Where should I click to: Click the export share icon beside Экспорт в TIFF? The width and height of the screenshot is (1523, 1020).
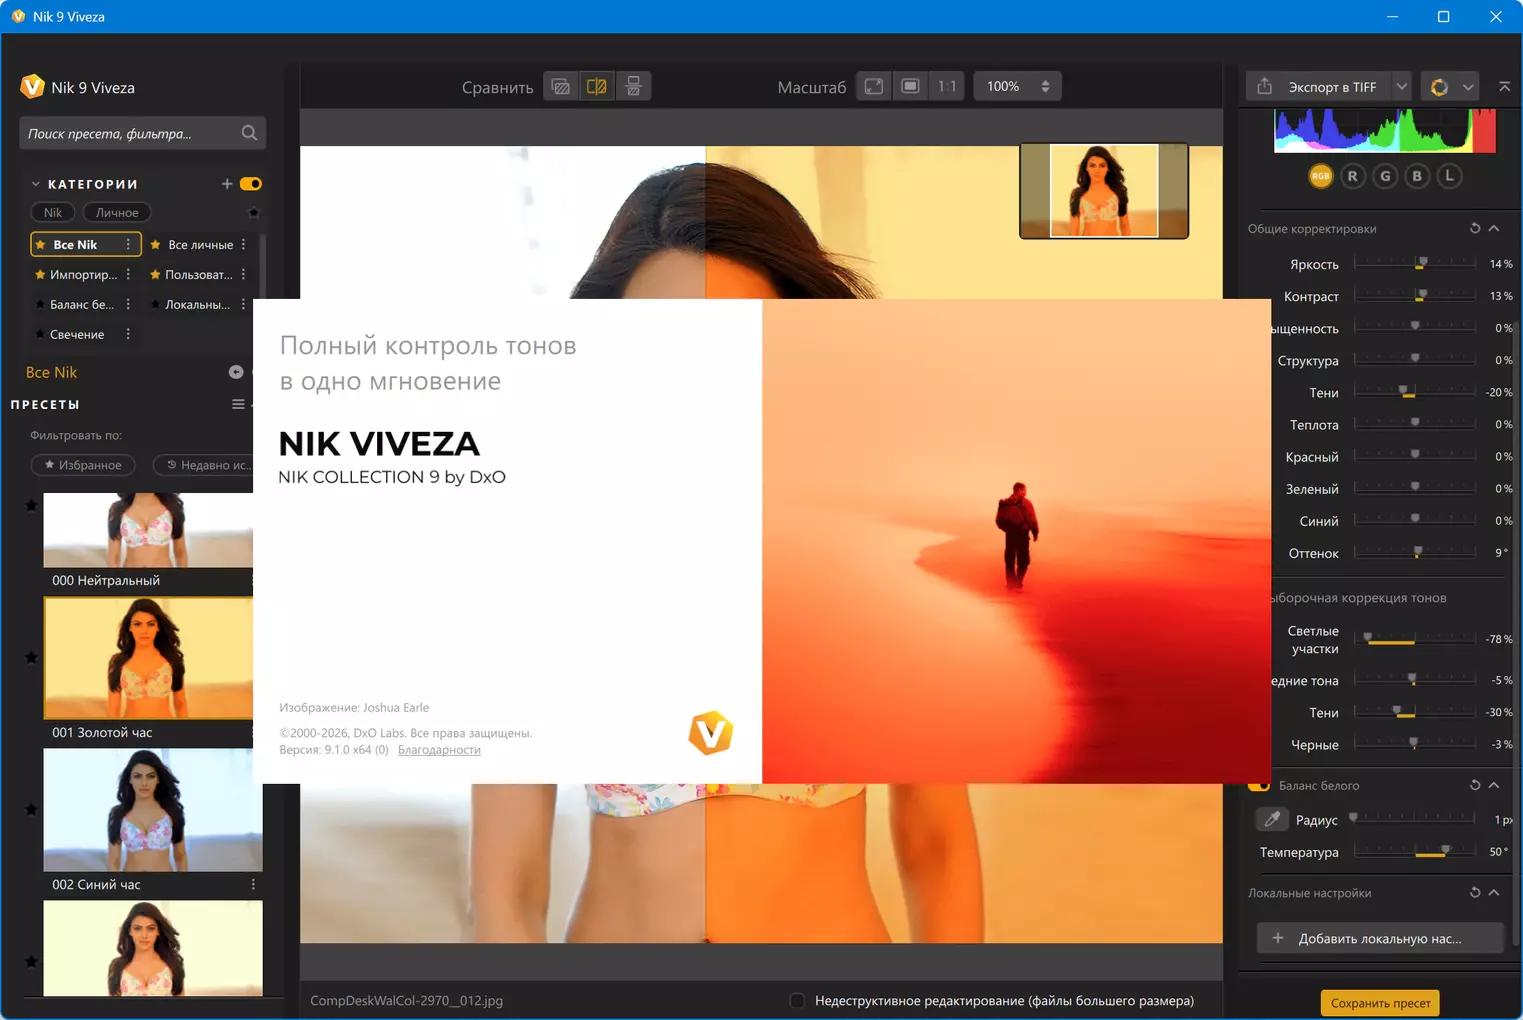point(1265,87)
